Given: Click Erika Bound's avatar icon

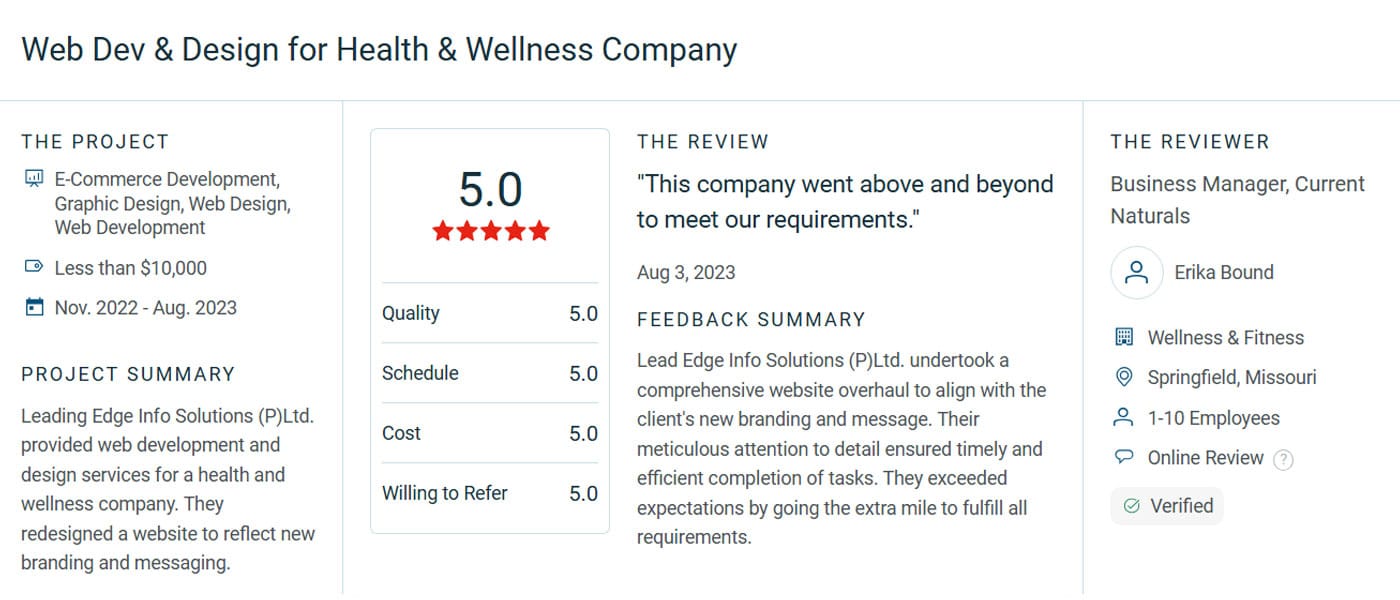Looking at the screenshot, I should [x=1136, y=272].
